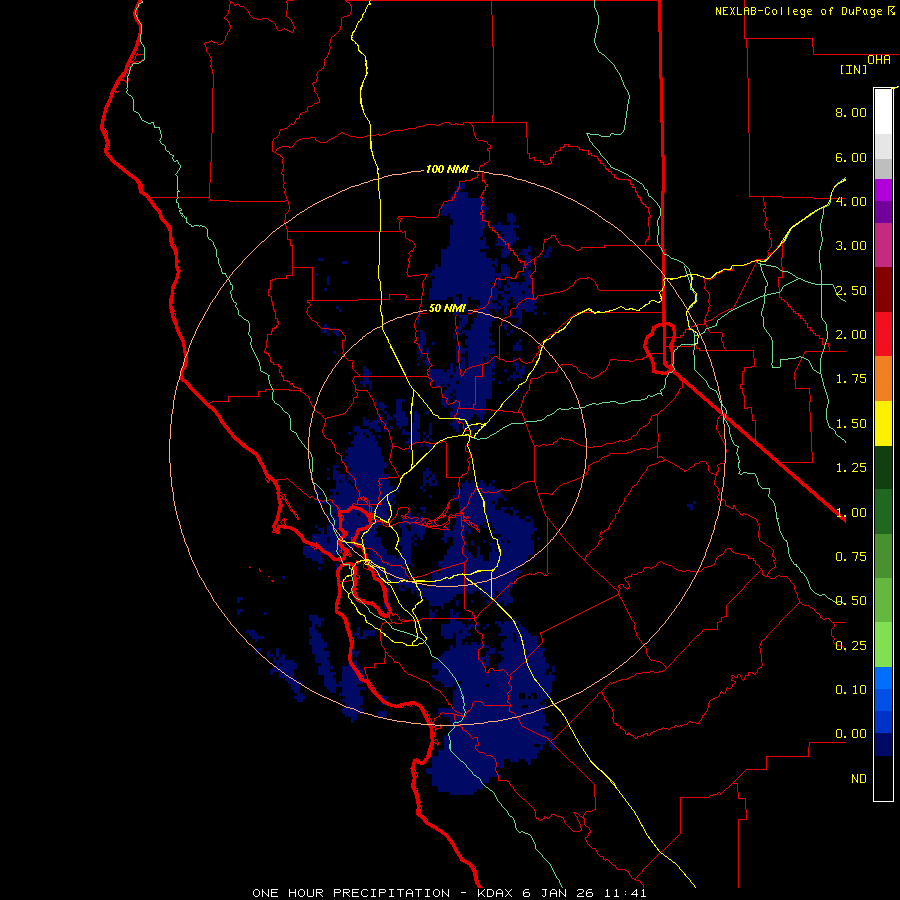Click the 3.00 legend value
The image size is (900, 900).
851,246
